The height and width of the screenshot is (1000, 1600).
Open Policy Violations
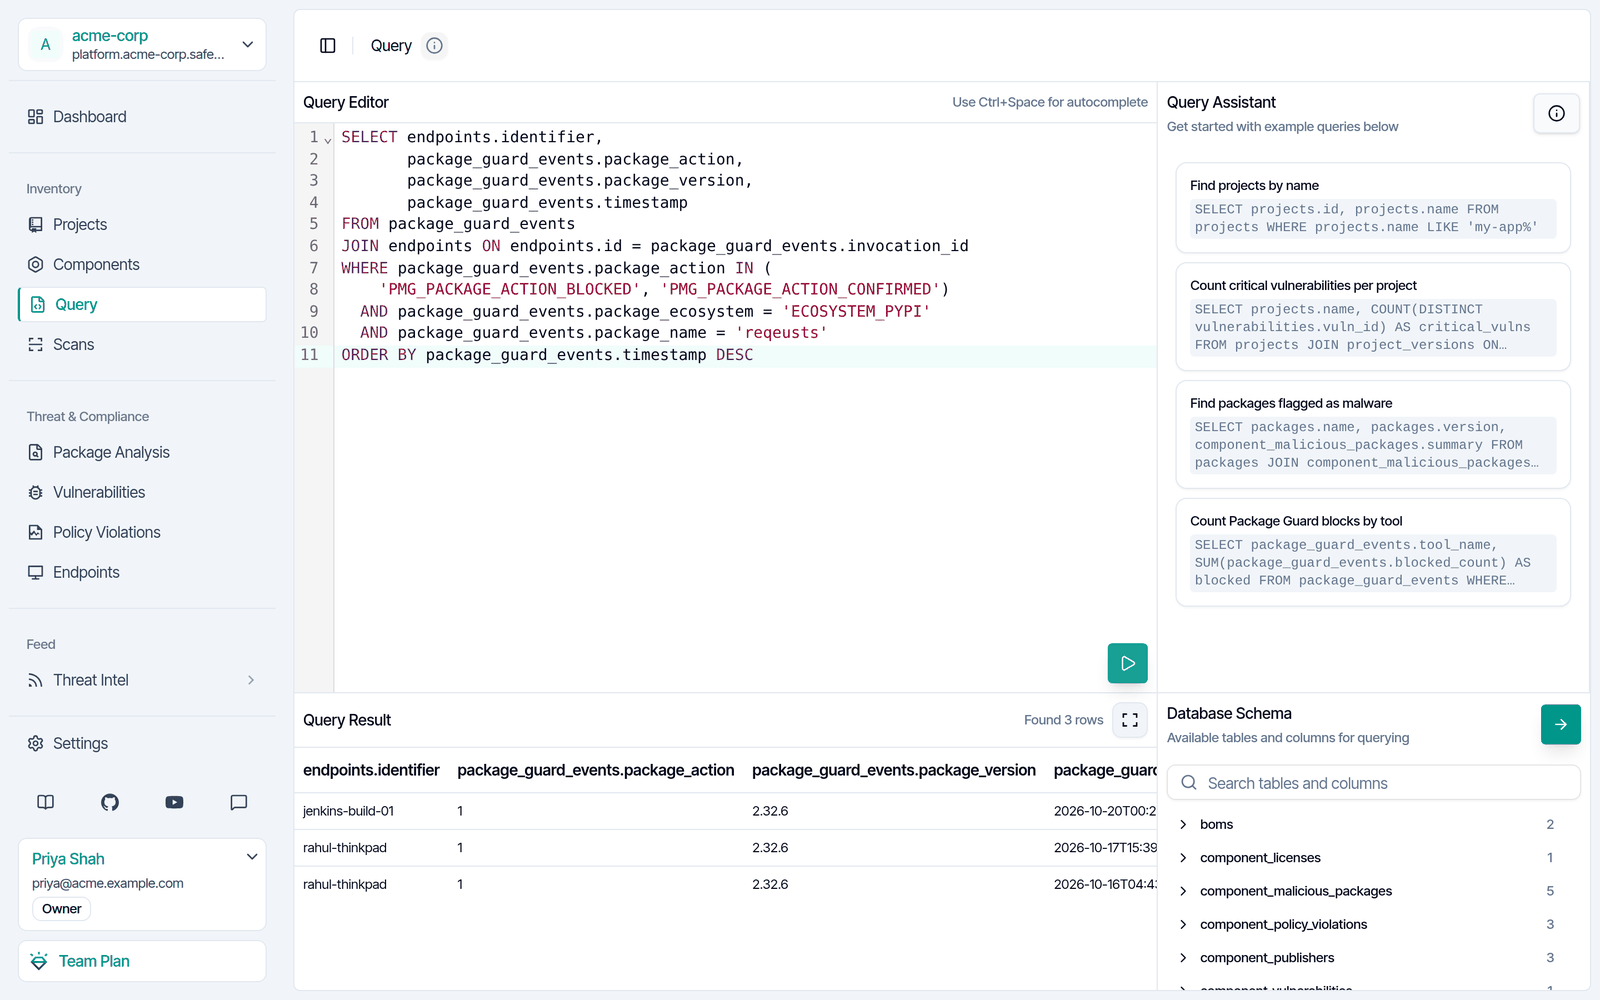[142, 533]
